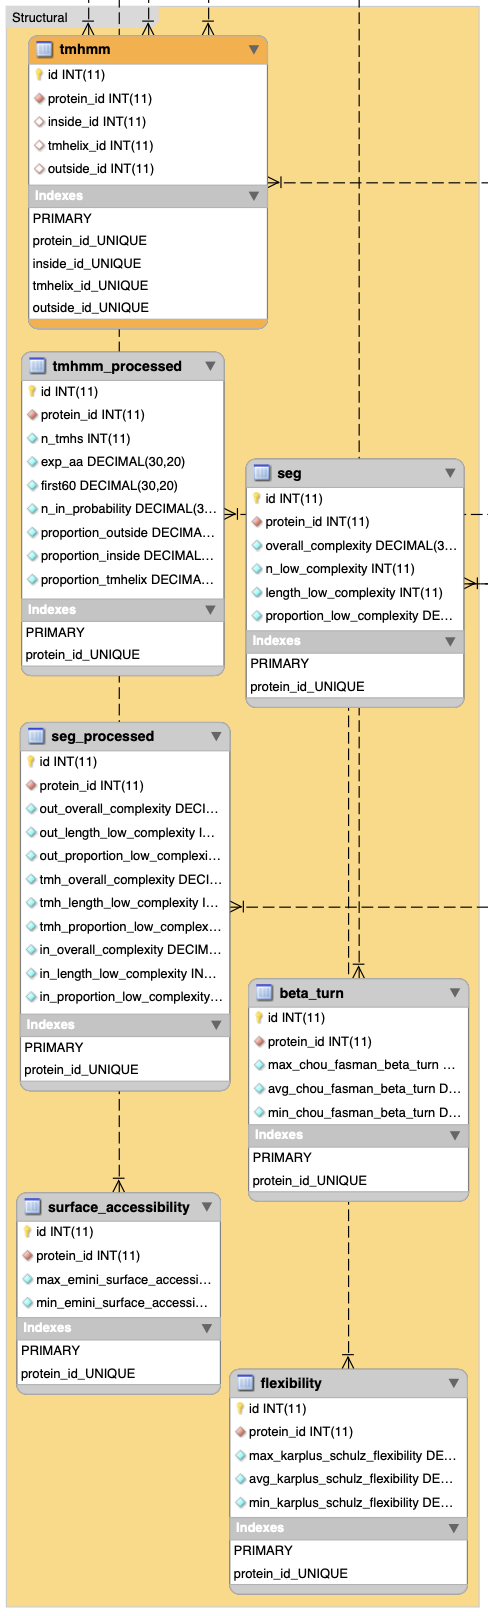Collapse the seg_processed Indexes section
Screen dimensions: 488x1616
tap(216, 1025)
